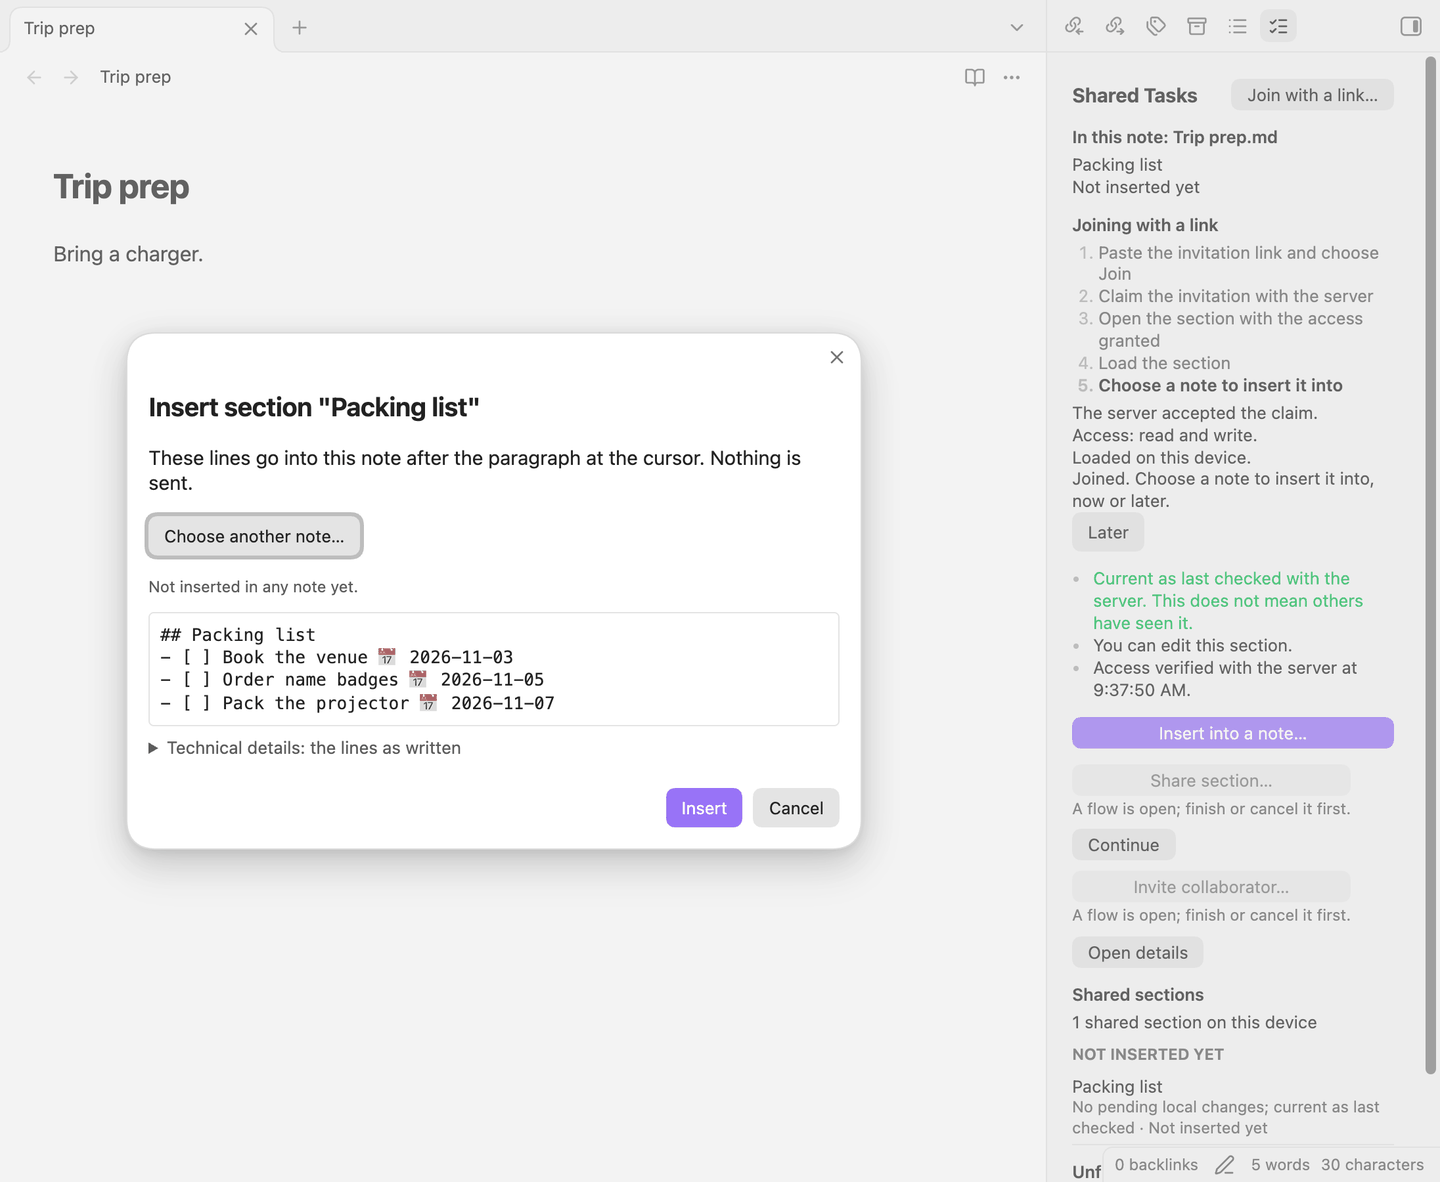Click the ## Packing list line
1440x1182 pixels.
click(x=238, y=634)
